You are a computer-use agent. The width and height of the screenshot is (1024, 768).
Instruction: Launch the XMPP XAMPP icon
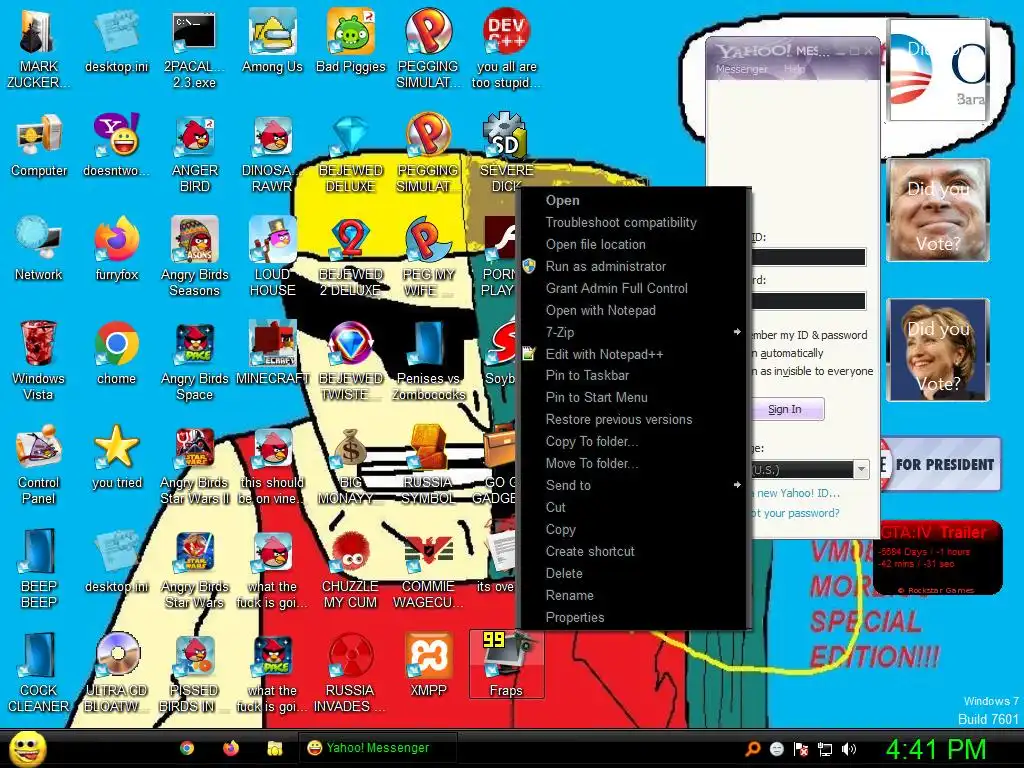point(428,665)
